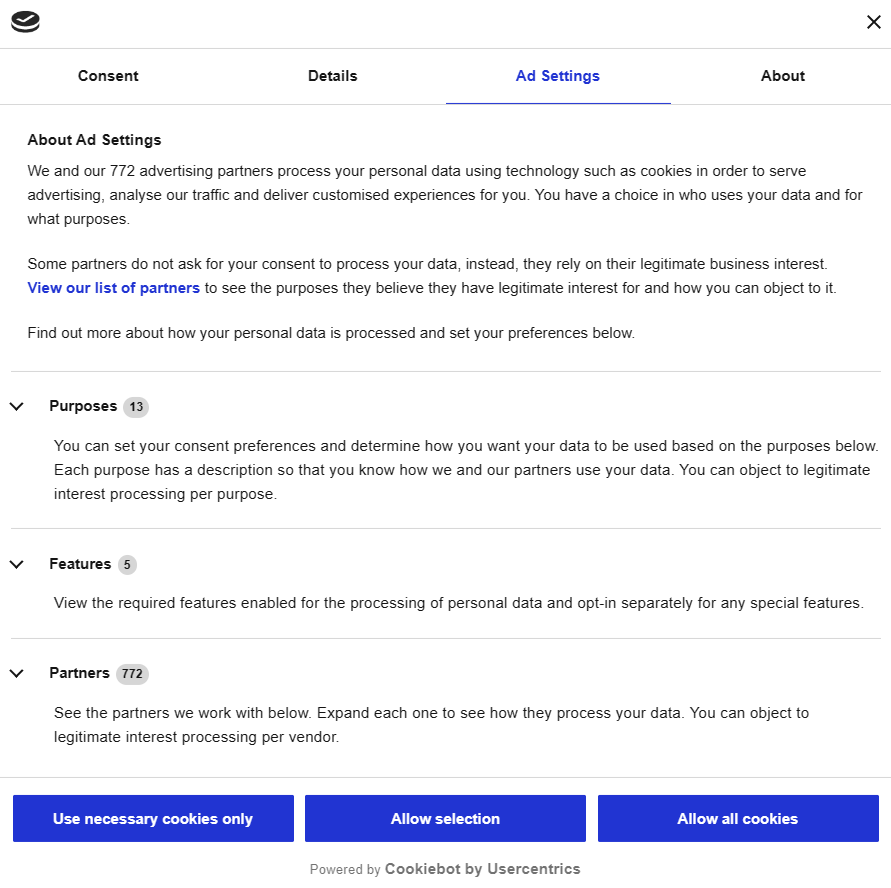Click the Features disclosure arrow

(16, 564)
